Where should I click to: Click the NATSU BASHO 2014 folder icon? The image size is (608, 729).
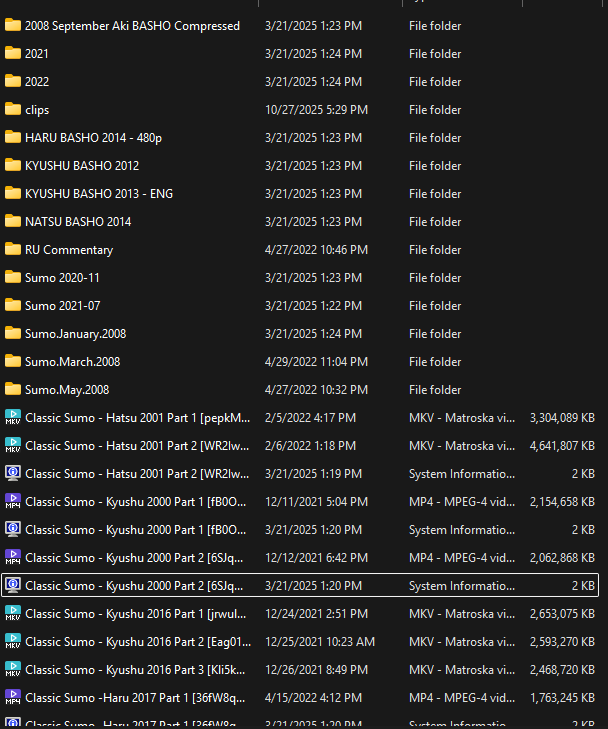coord(13,221)
